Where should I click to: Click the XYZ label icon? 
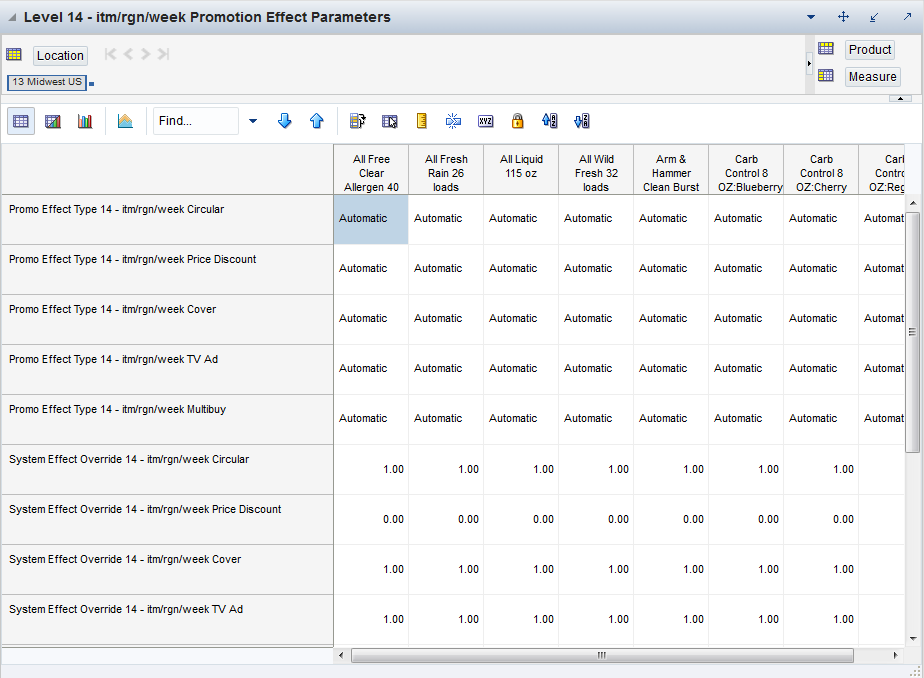coord(486,121)
